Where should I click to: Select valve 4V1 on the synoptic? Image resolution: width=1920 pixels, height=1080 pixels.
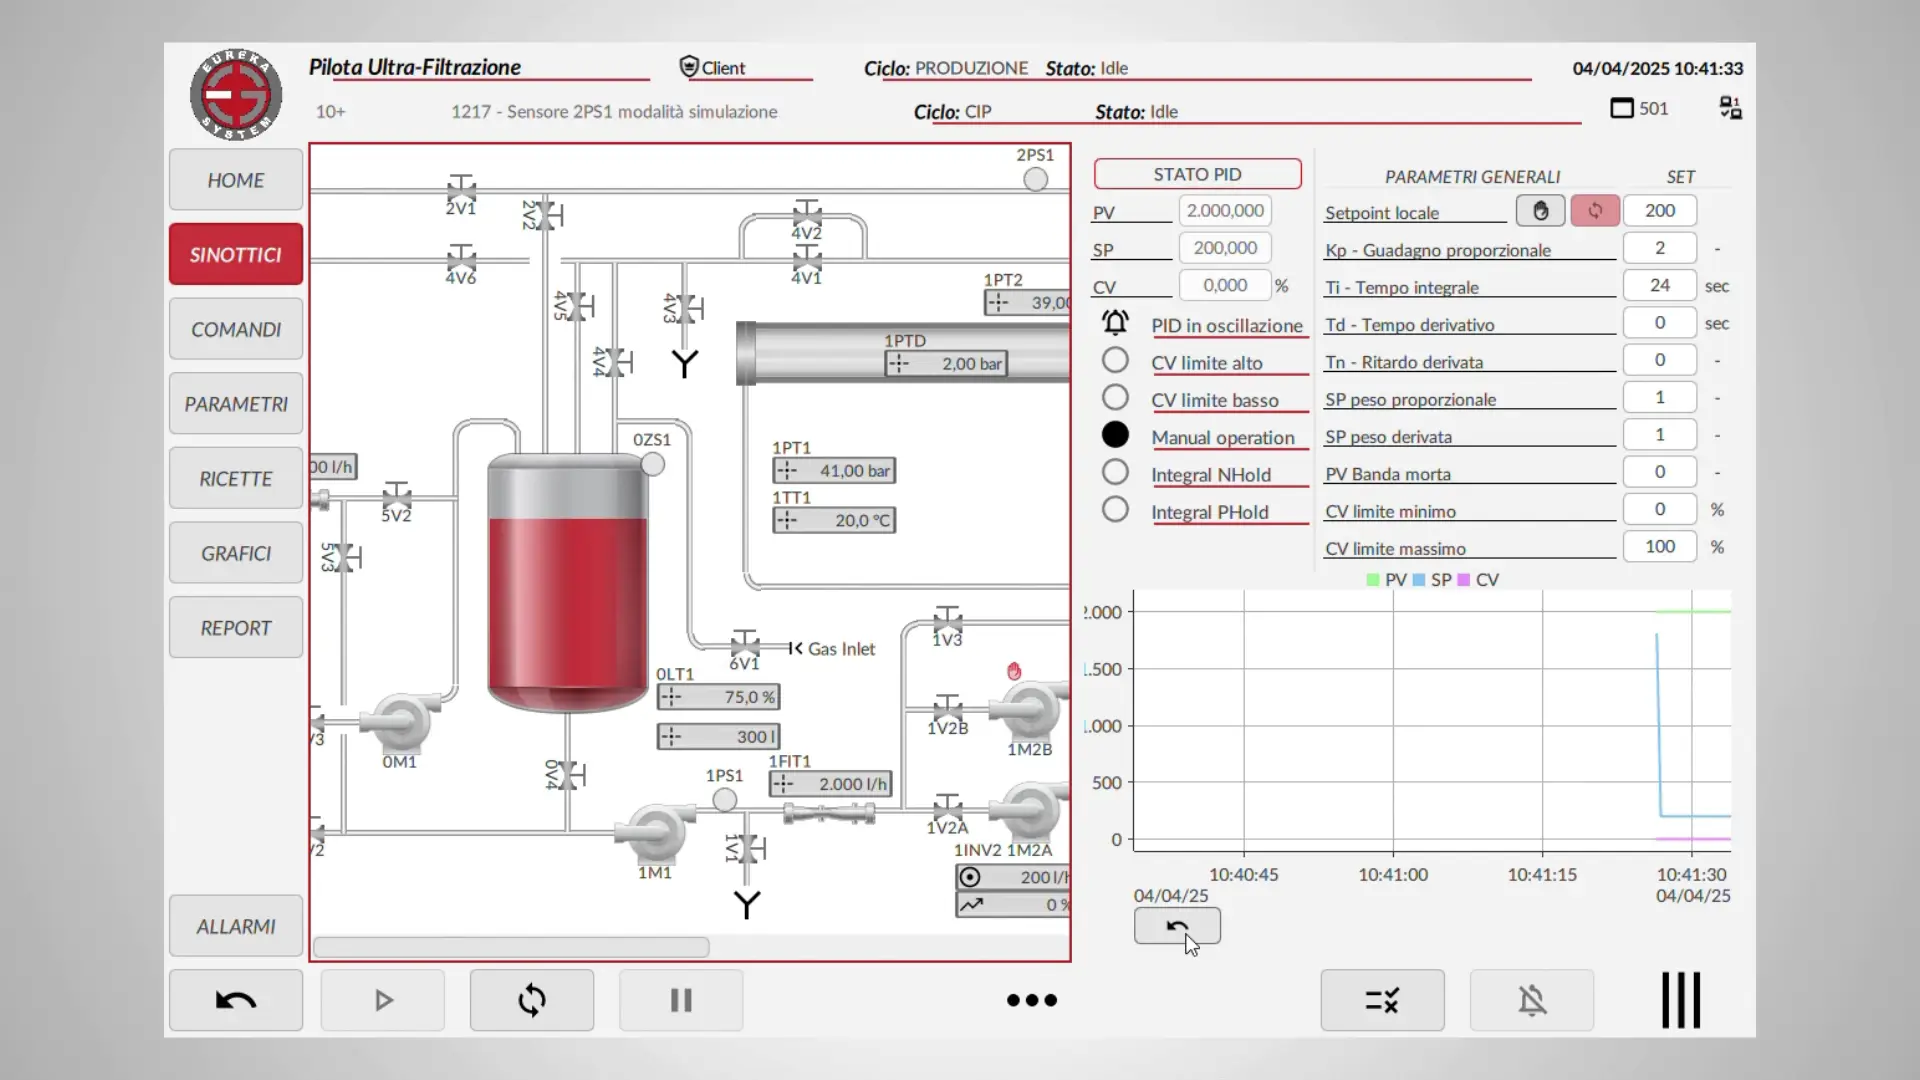point(807,258)
